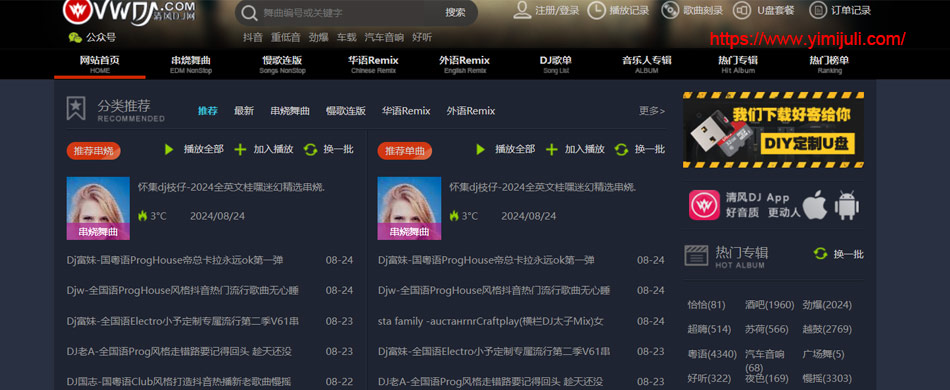950x390 pixels.
Task: Click the 抖音 hot keyword link
Action: [253, 38]
